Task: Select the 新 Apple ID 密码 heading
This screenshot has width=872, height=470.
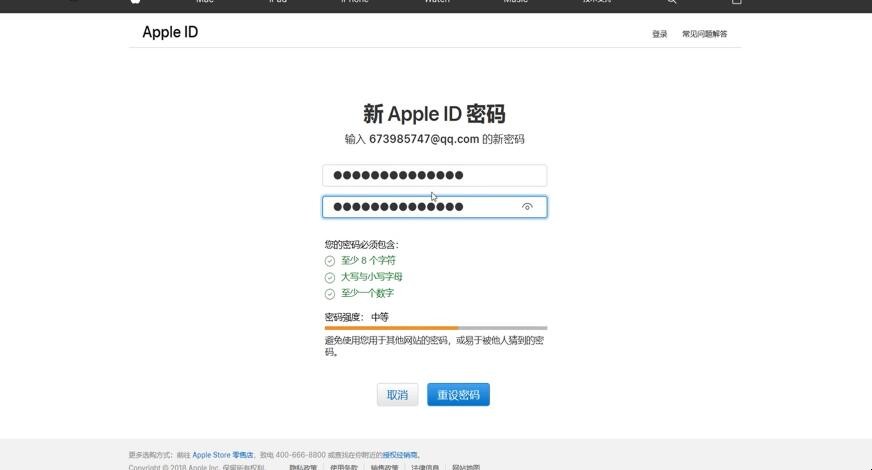Action: pyautogui.click(x=434, y=114)
